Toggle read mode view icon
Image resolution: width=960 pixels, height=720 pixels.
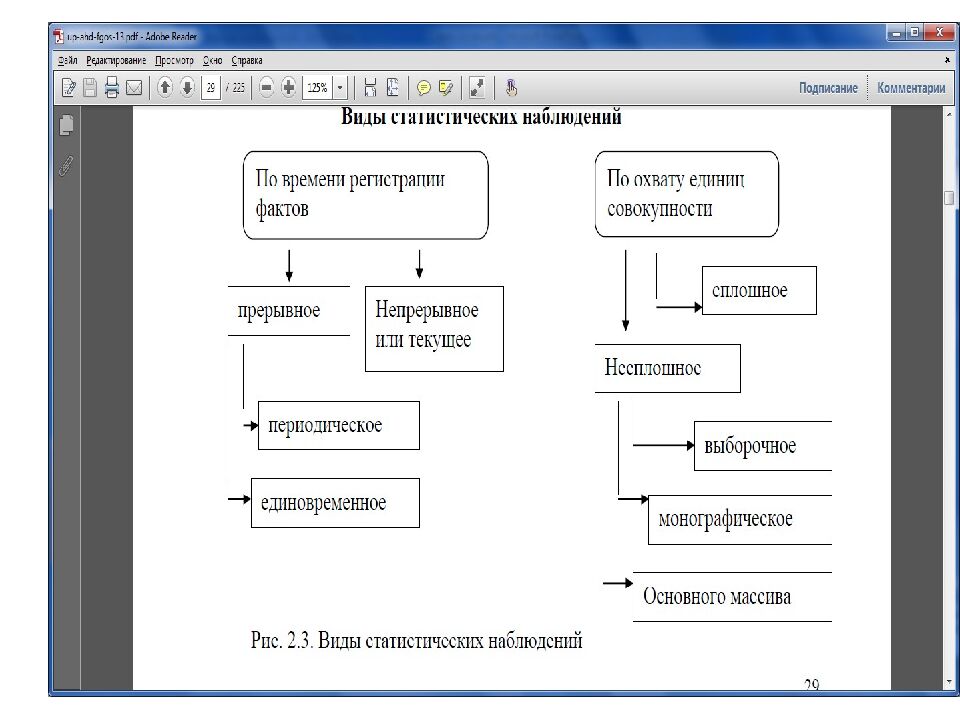click(477, 87)
